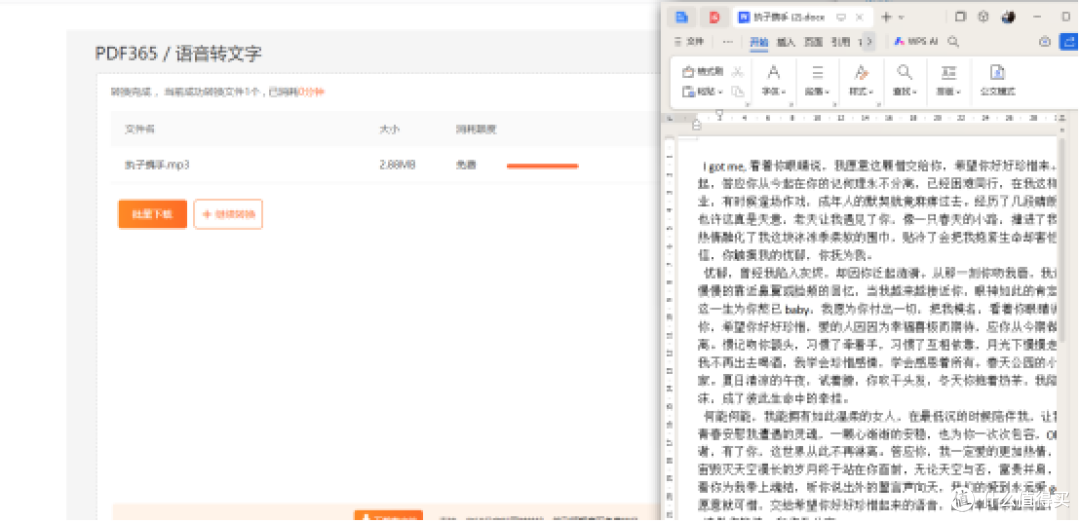1080x522 pixels.
Task: Click the ribbon search magnifier icon
Action: (x=953, y=42)
